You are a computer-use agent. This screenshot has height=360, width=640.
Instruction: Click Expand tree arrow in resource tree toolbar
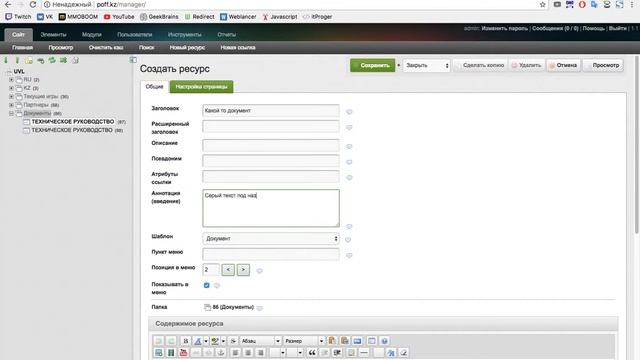6,60
